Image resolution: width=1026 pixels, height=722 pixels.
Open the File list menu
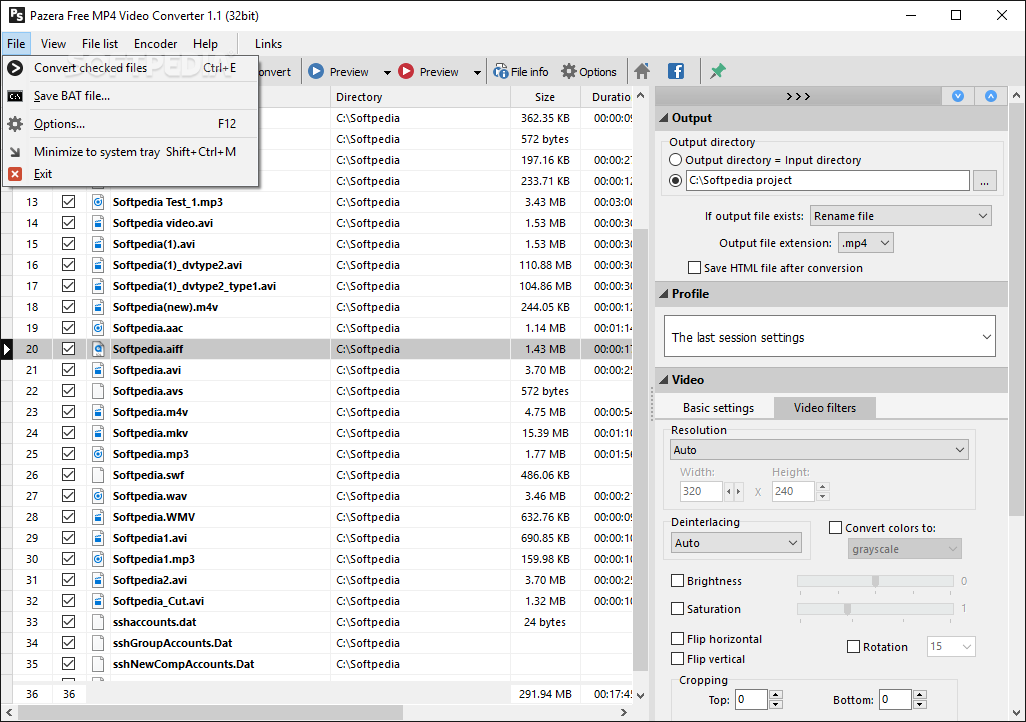tap(100, 44)
